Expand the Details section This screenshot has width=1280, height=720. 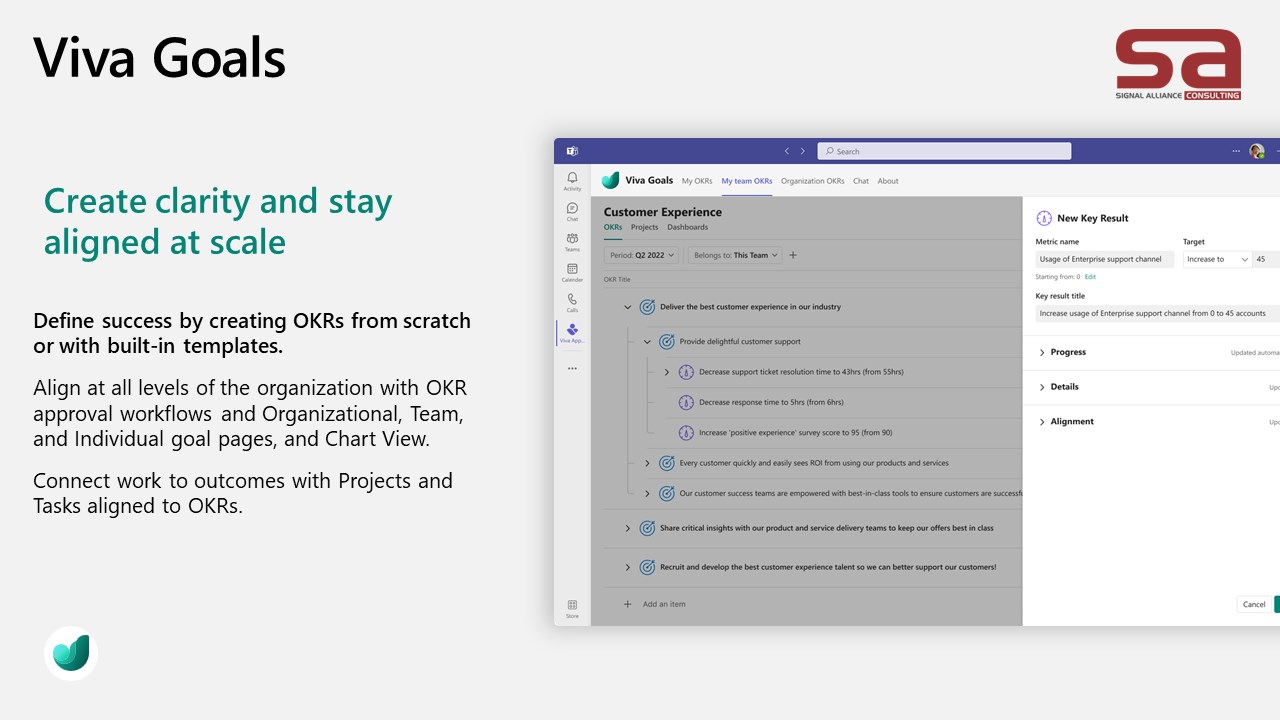click(1042, 387)
